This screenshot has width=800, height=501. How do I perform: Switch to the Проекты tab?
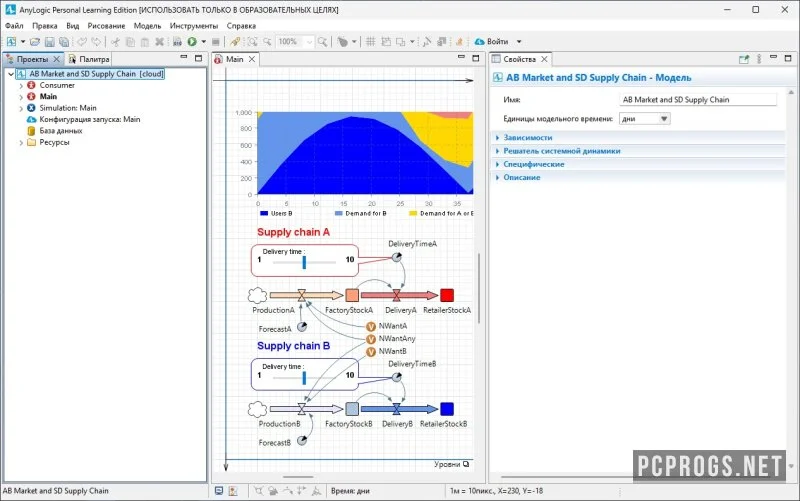point(32,59)
